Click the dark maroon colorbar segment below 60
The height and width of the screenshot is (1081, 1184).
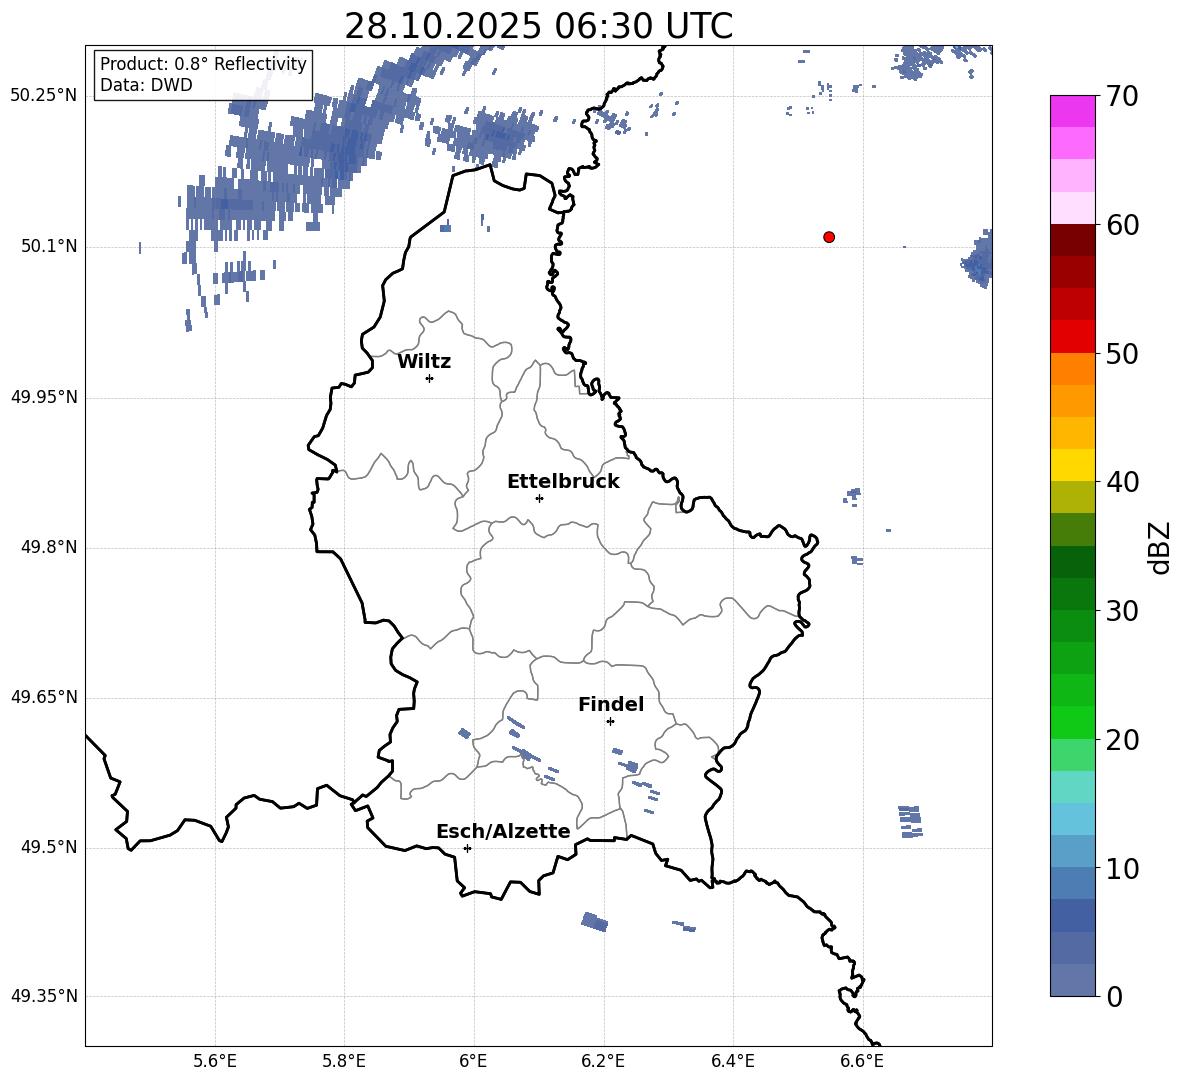point(1073,240)
